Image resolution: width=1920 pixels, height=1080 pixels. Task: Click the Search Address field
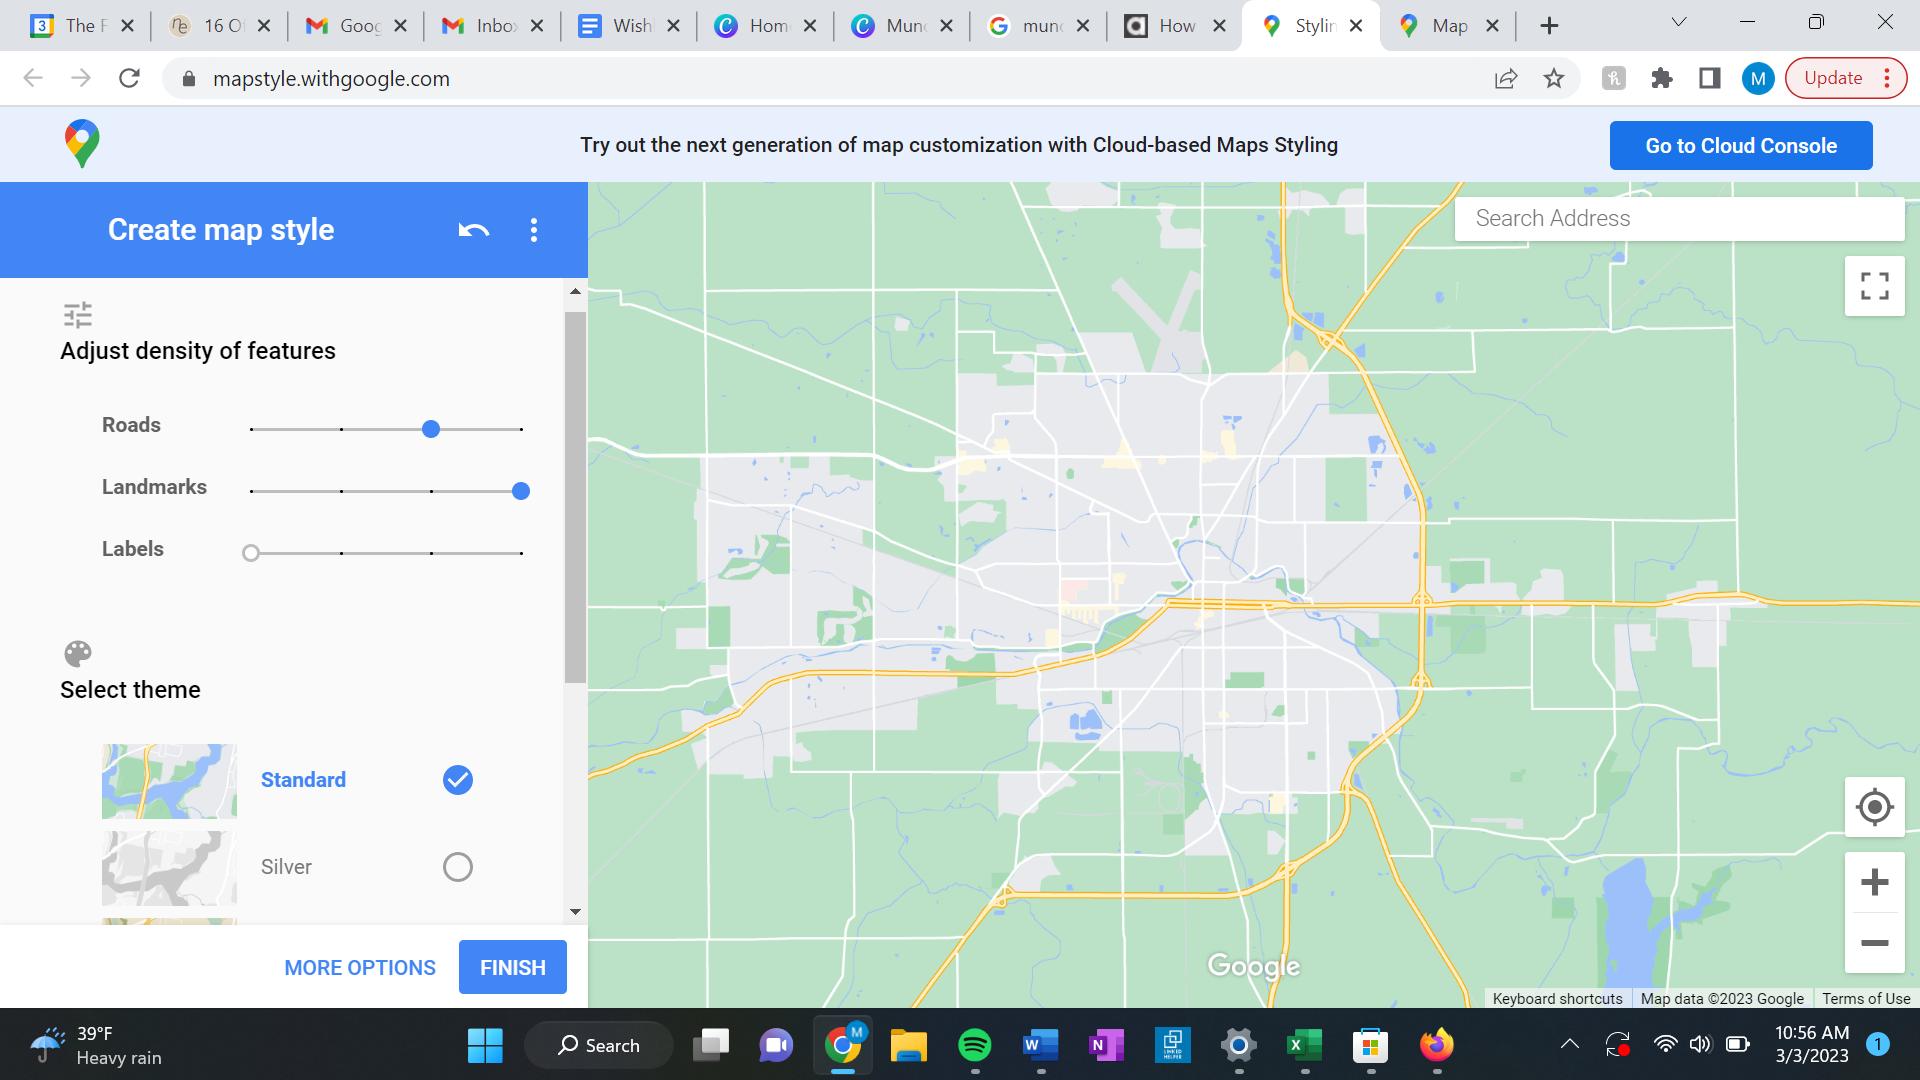[1678, 218]
